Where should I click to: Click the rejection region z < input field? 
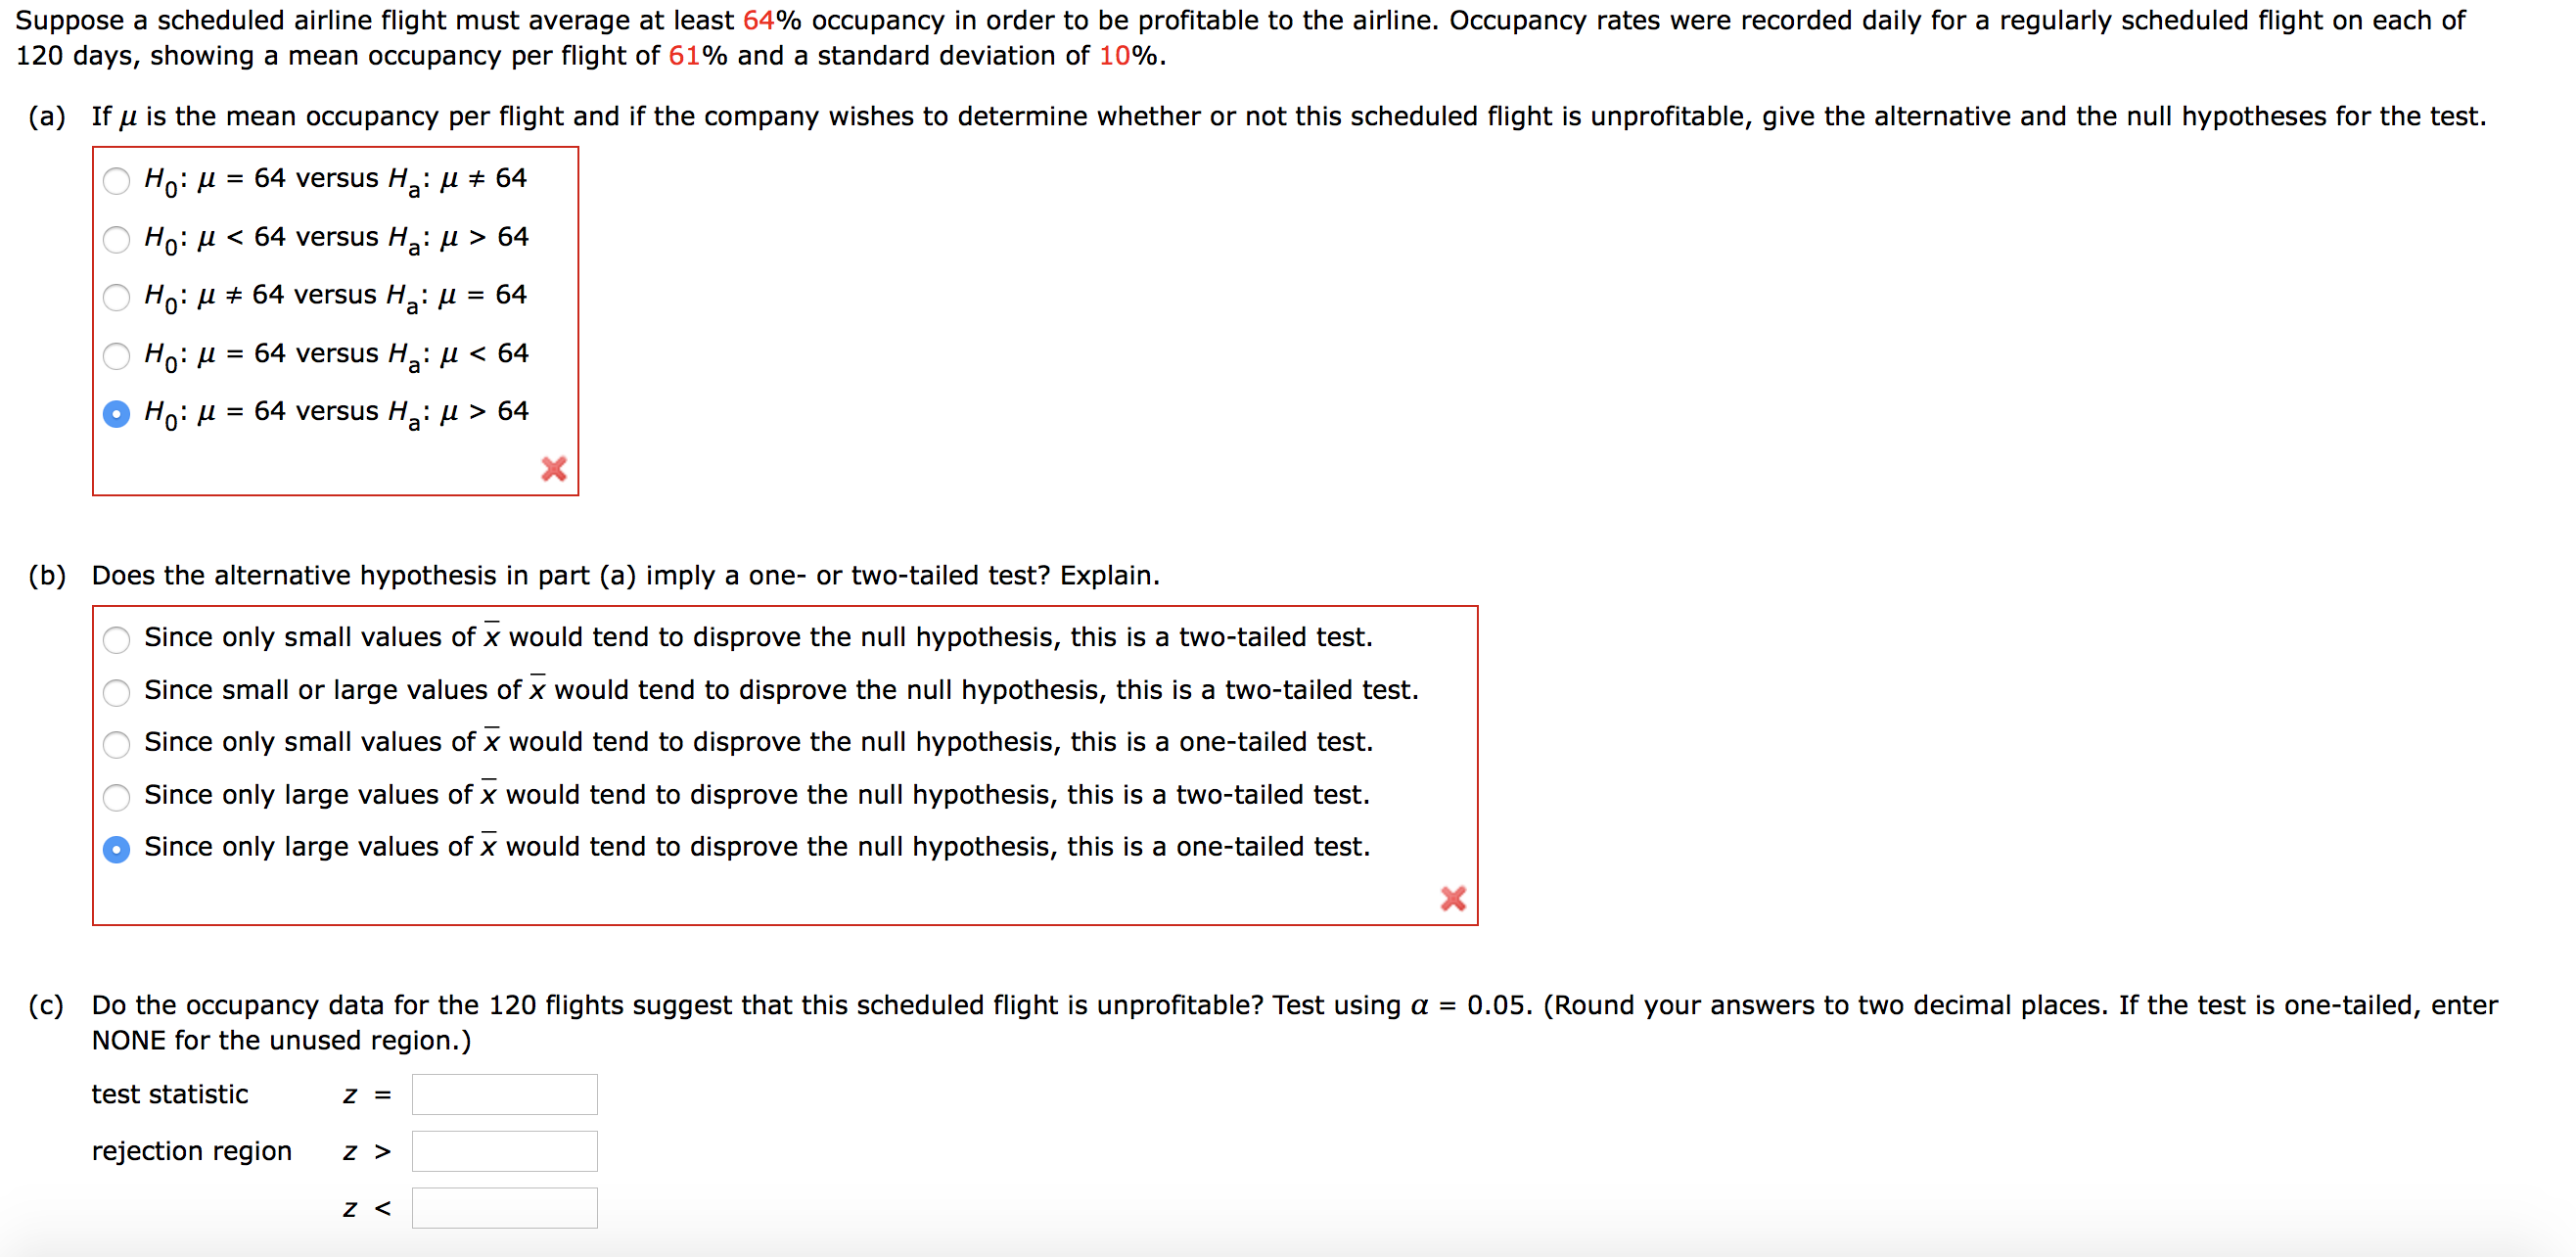504,1208
